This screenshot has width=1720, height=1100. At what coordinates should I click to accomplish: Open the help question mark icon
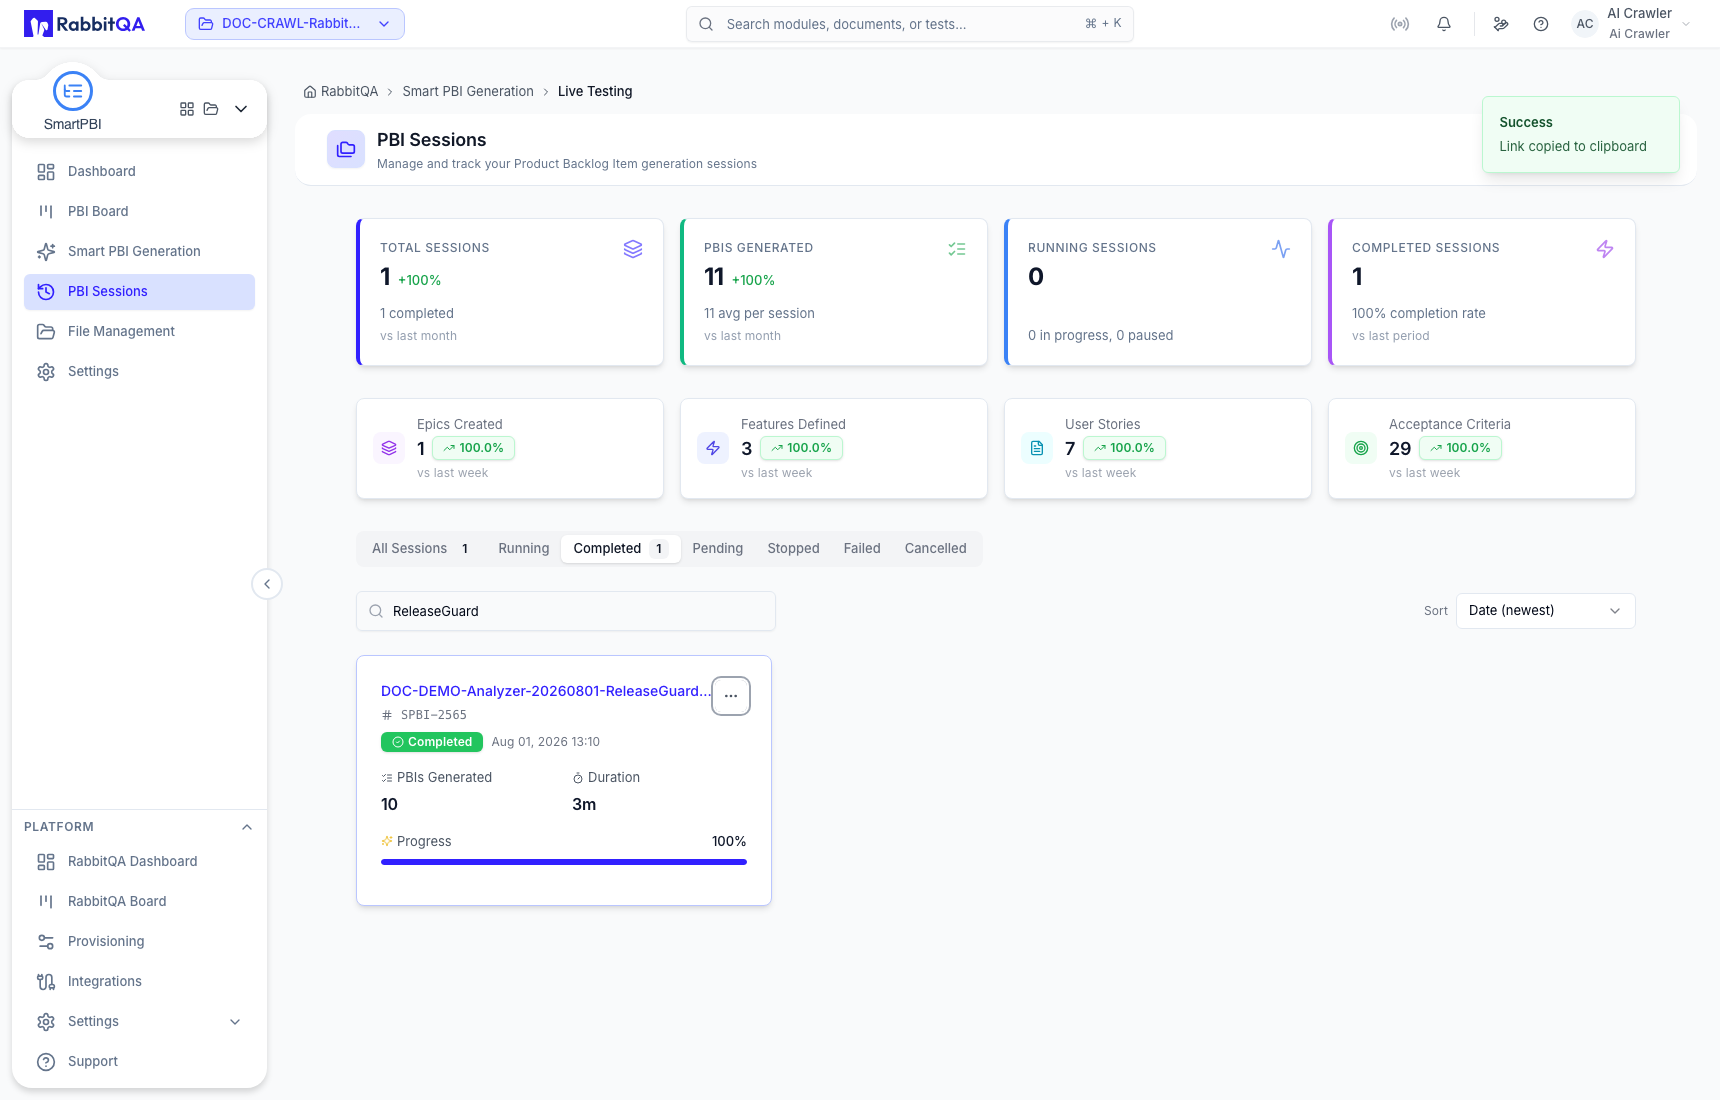click(x=1541, y=24)
